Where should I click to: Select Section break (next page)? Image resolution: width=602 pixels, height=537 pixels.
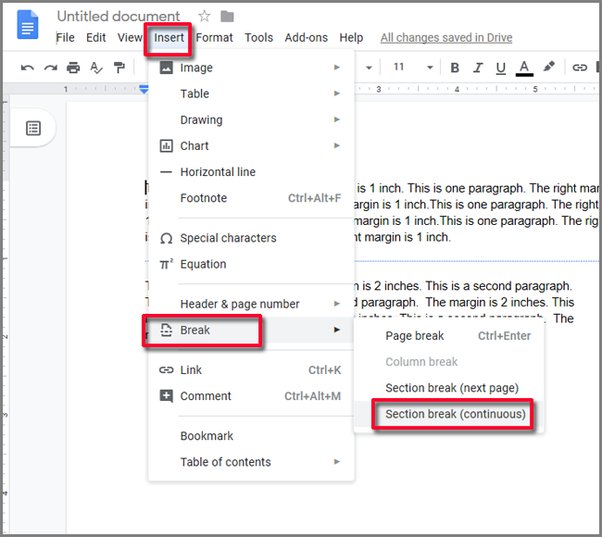pos(448,388)
